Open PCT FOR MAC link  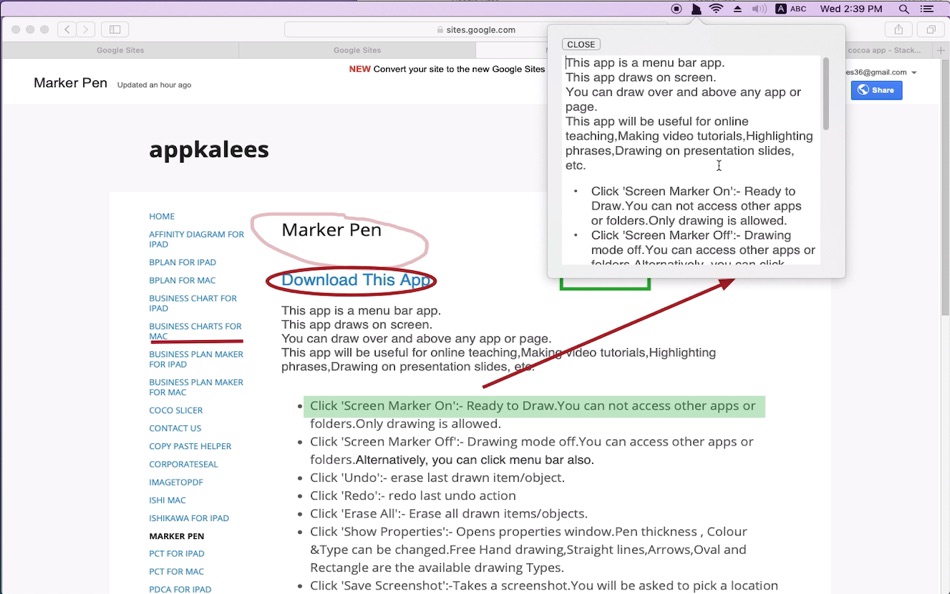coord(176,572)
